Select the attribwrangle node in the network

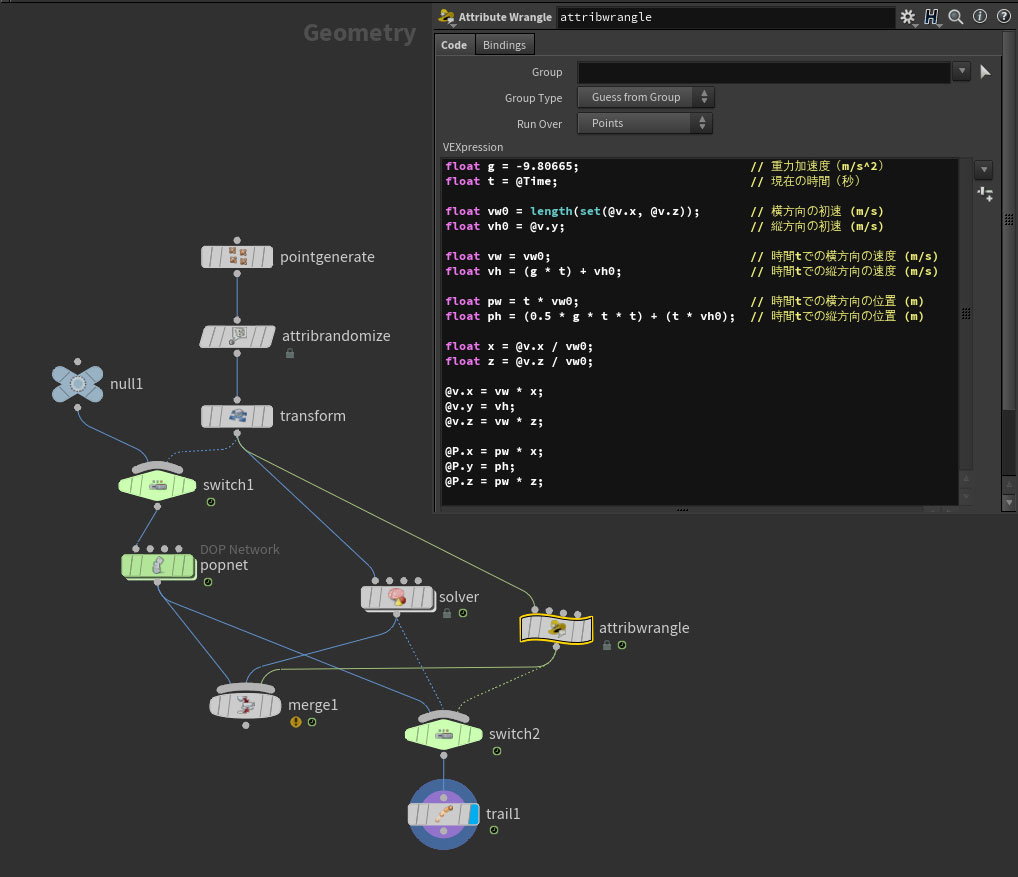556,628
